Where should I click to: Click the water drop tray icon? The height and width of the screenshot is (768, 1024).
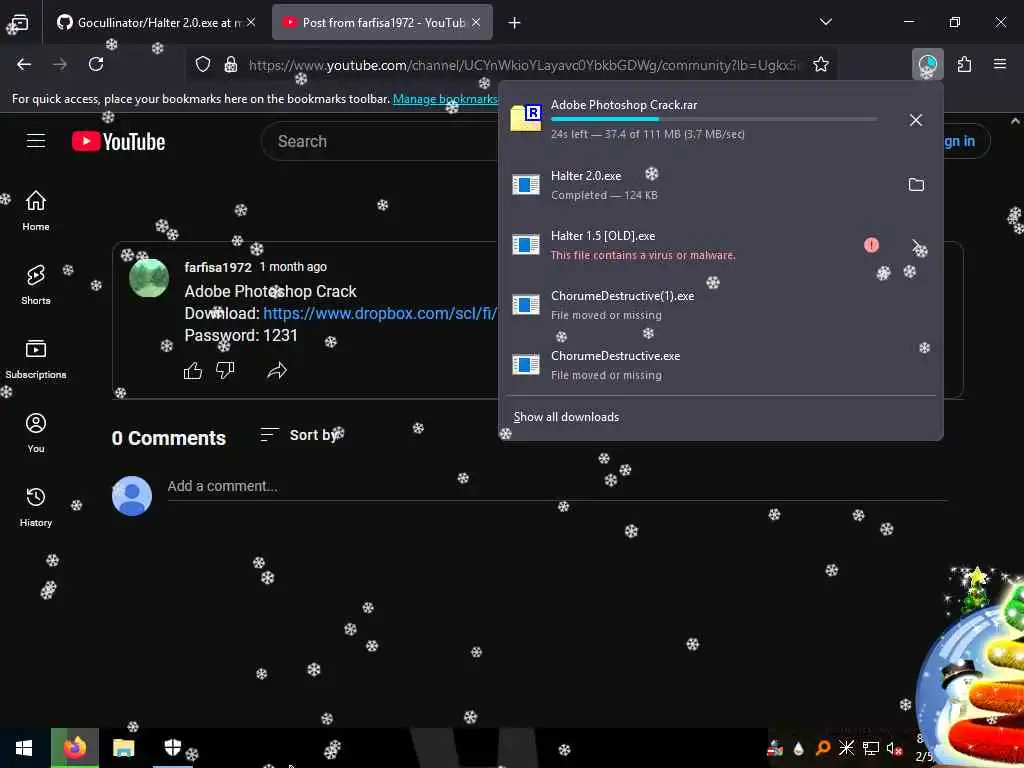798,748
